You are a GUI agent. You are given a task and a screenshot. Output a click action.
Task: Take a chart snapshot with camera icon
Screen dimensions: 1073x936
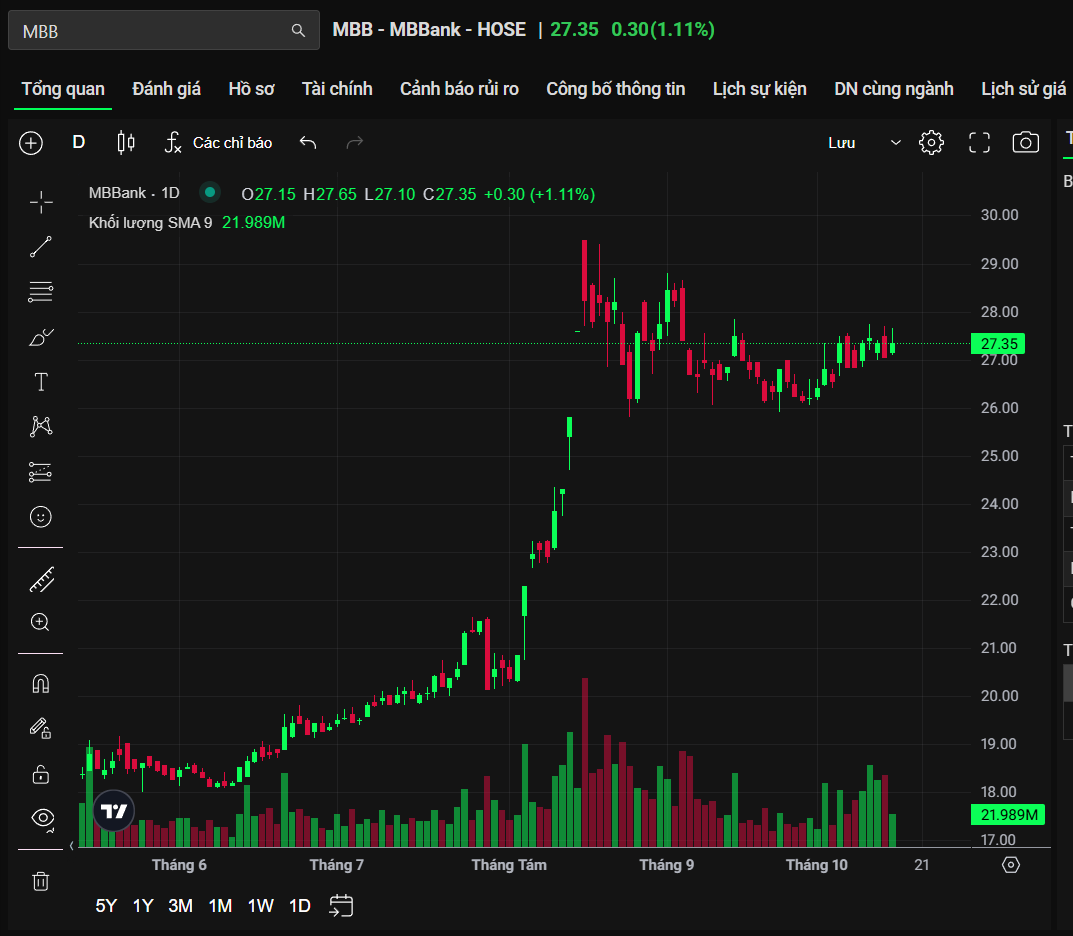click(x=1025, y=143)
